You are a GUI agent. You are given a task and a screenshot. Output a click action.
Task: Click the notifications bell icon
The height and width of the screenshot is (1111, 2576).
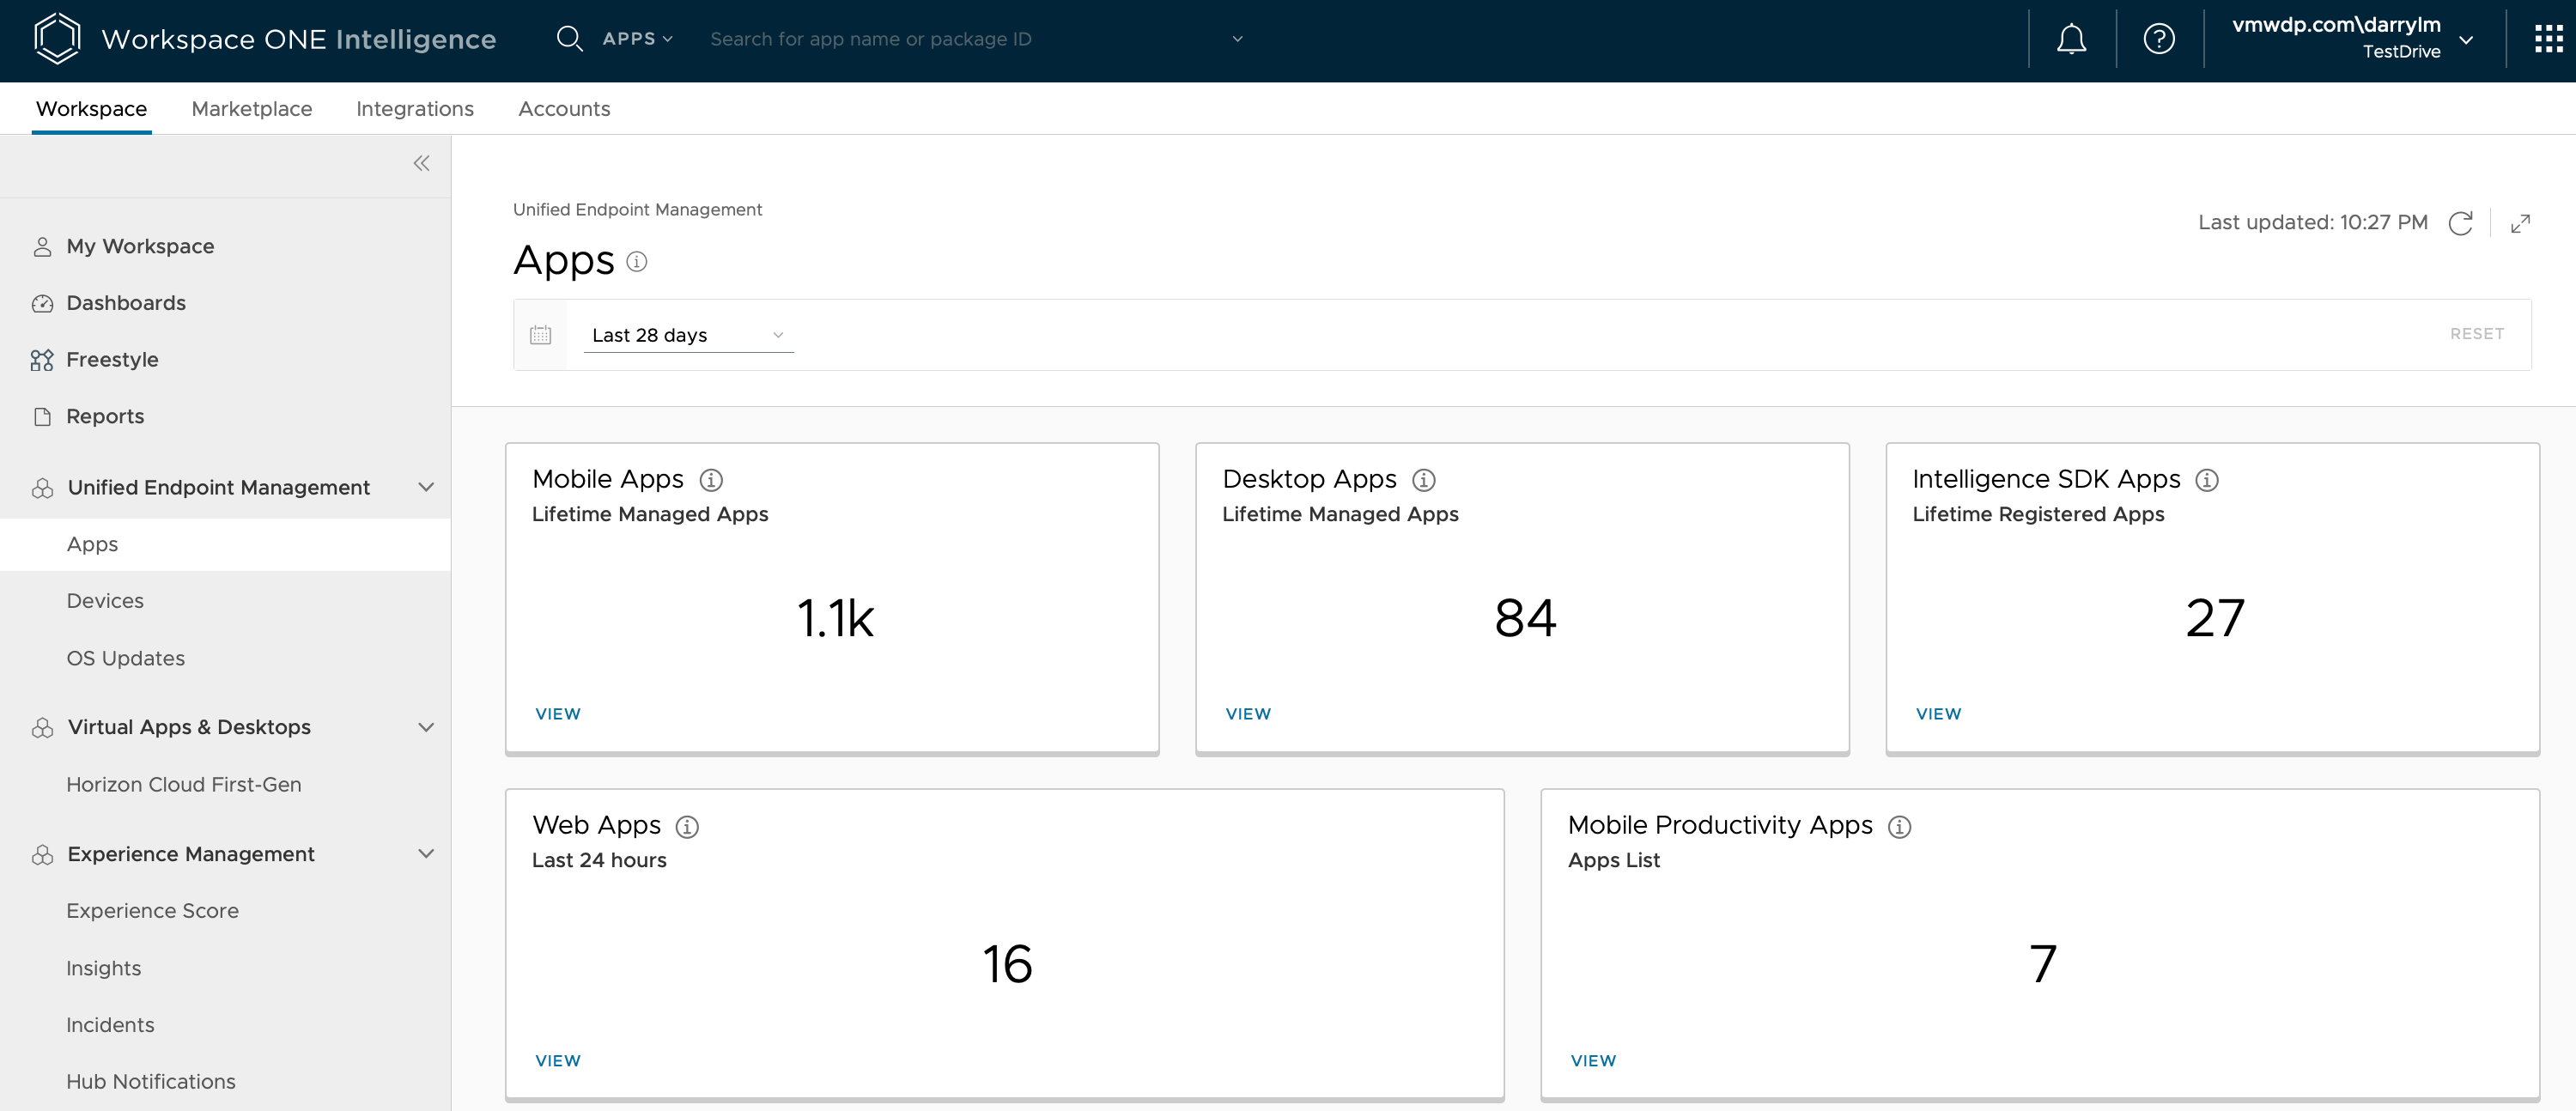(2071, 39)
